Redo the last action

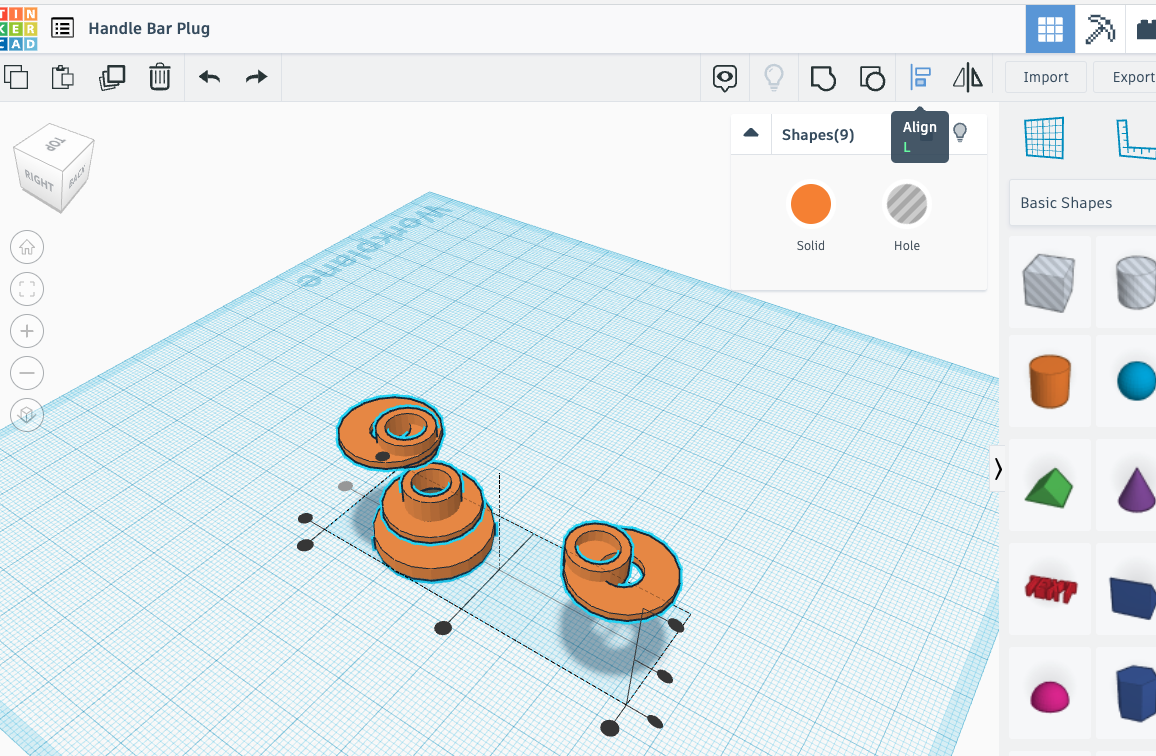coord(257,77)
